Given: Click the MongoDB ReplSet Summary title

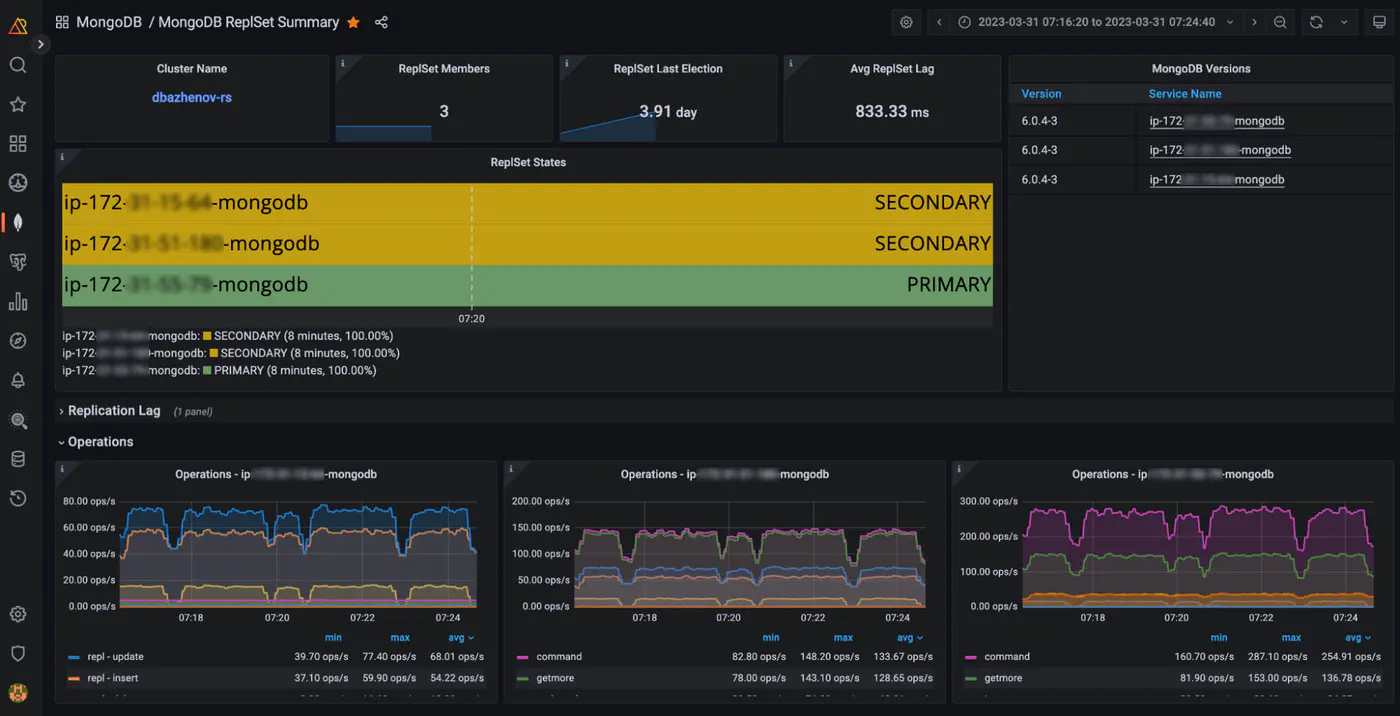Looking at the screenshot, I should pyautogui.click(x=248, y=22).
